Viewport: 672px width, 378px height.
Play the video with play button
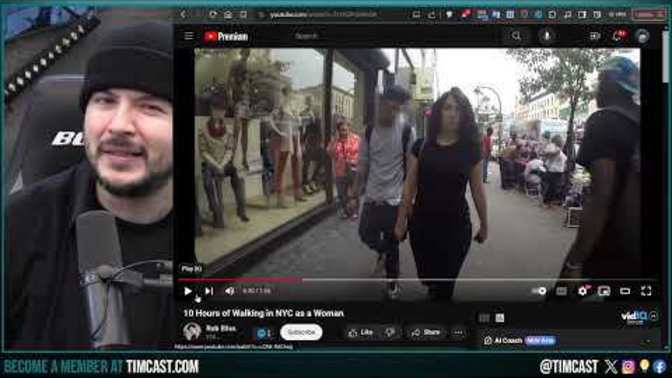pos(188,291)
